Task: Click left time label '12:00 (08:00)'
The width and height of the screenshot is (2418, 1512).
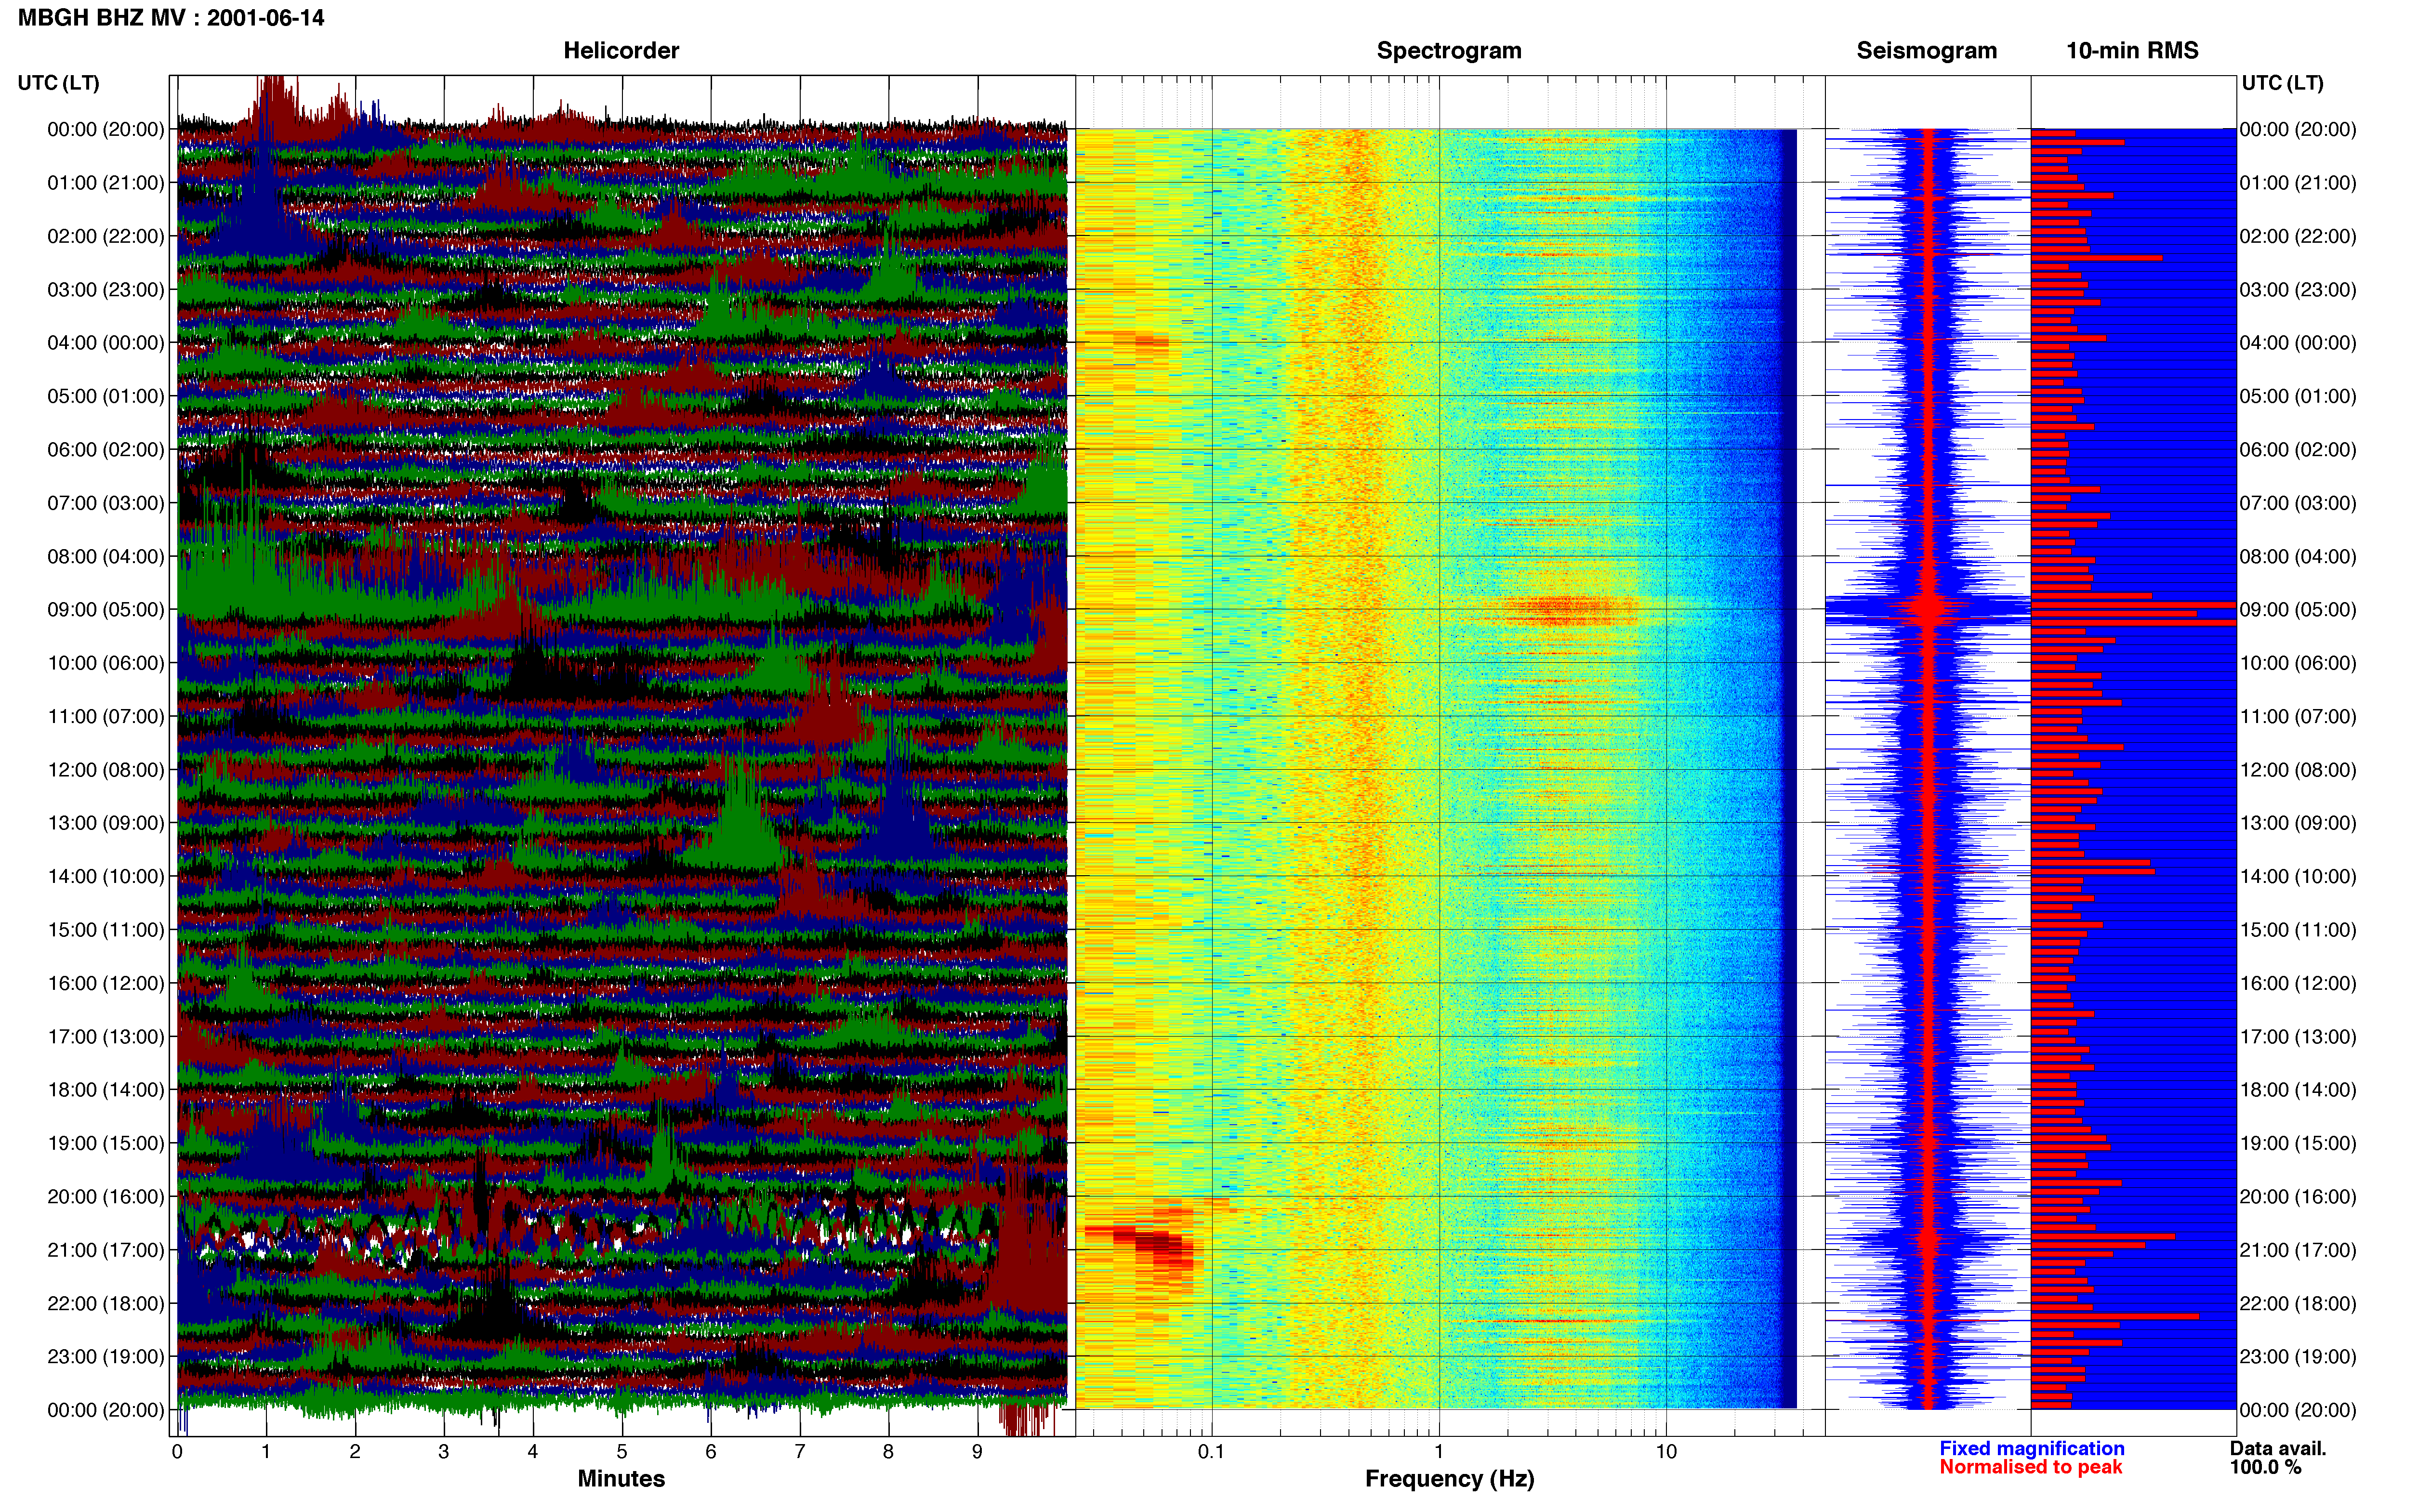Action: click(106, 770)
